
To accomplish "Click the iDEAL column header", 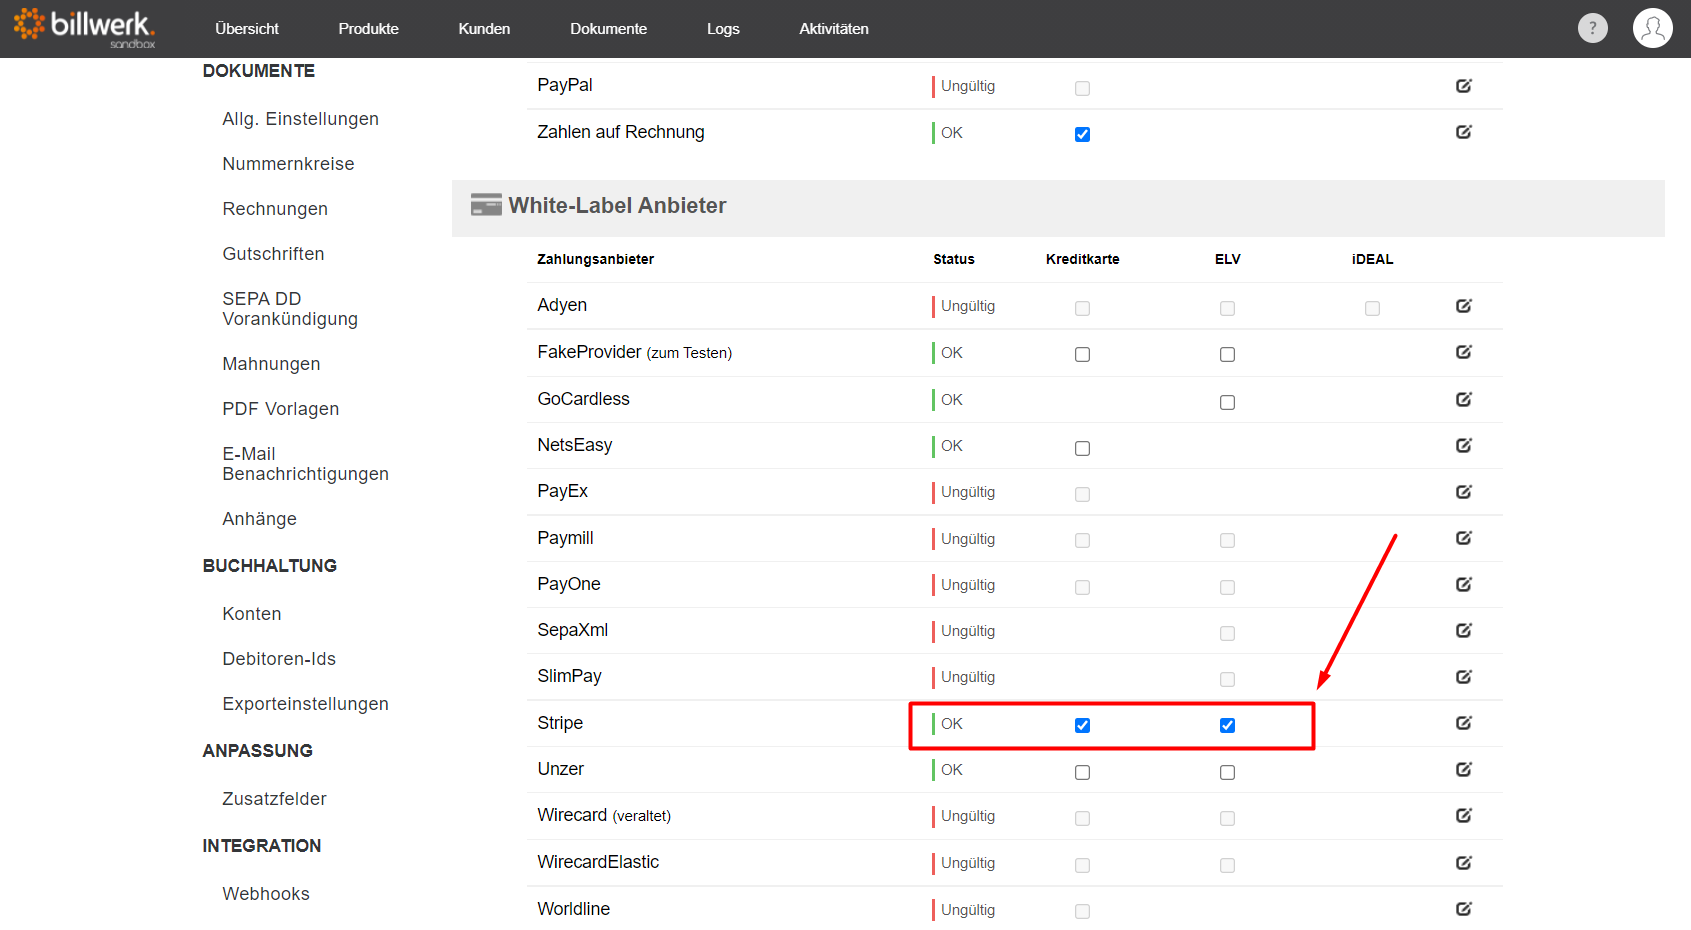I will (1372, 259).
